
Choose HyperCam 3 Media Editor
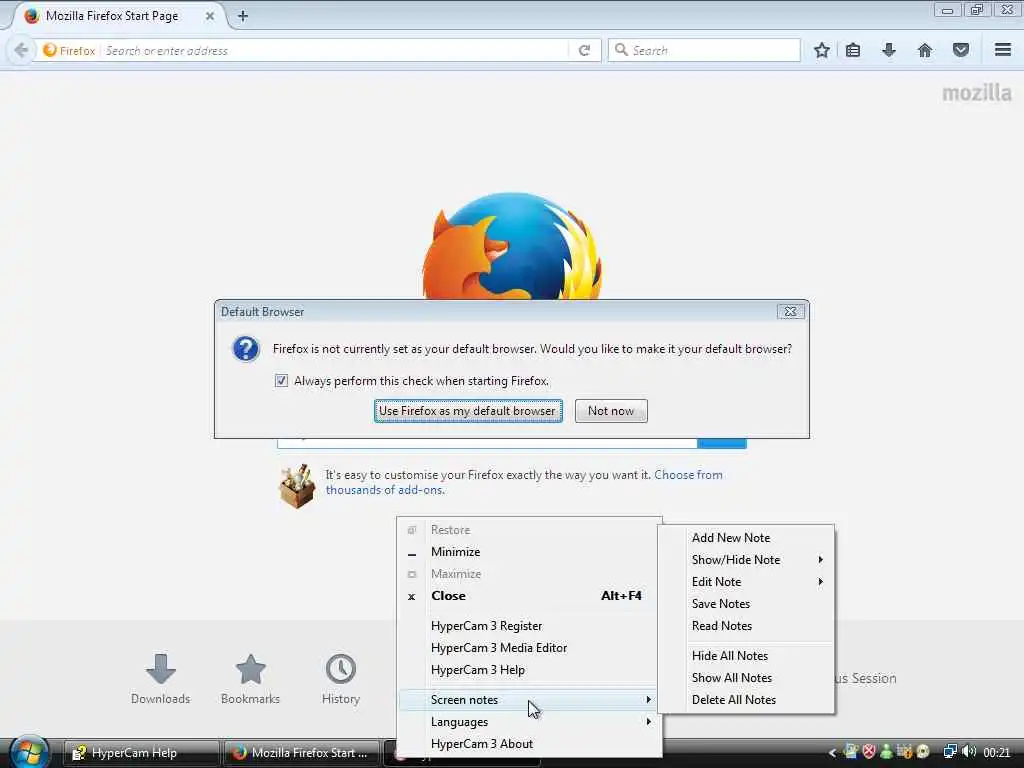pos(530,648)
